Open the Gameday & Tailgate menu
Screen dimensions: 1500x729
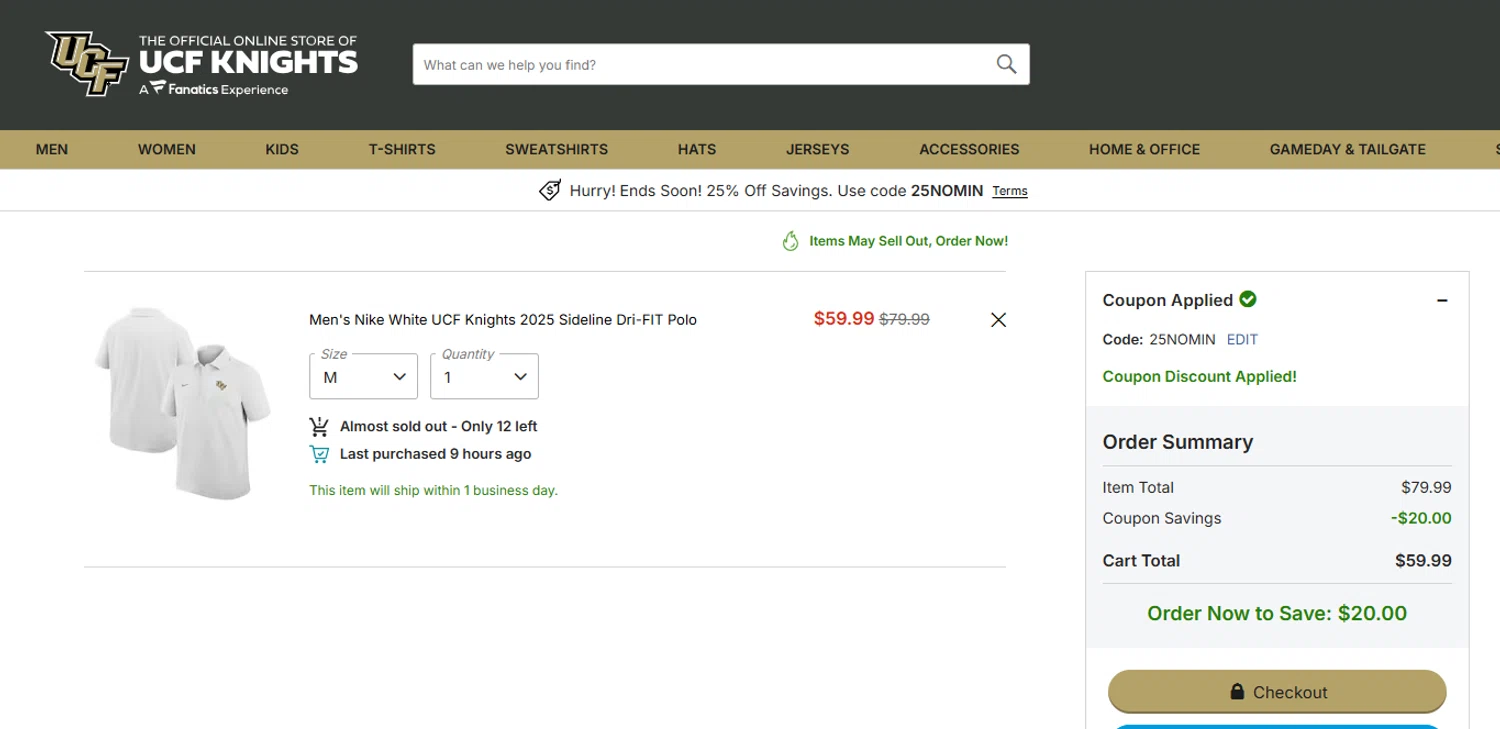tap(1347, 149)
